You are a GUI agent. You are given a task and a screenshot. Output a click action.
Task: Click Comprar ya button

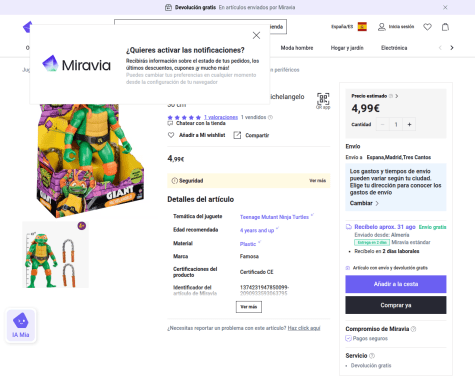click(396, 305)
